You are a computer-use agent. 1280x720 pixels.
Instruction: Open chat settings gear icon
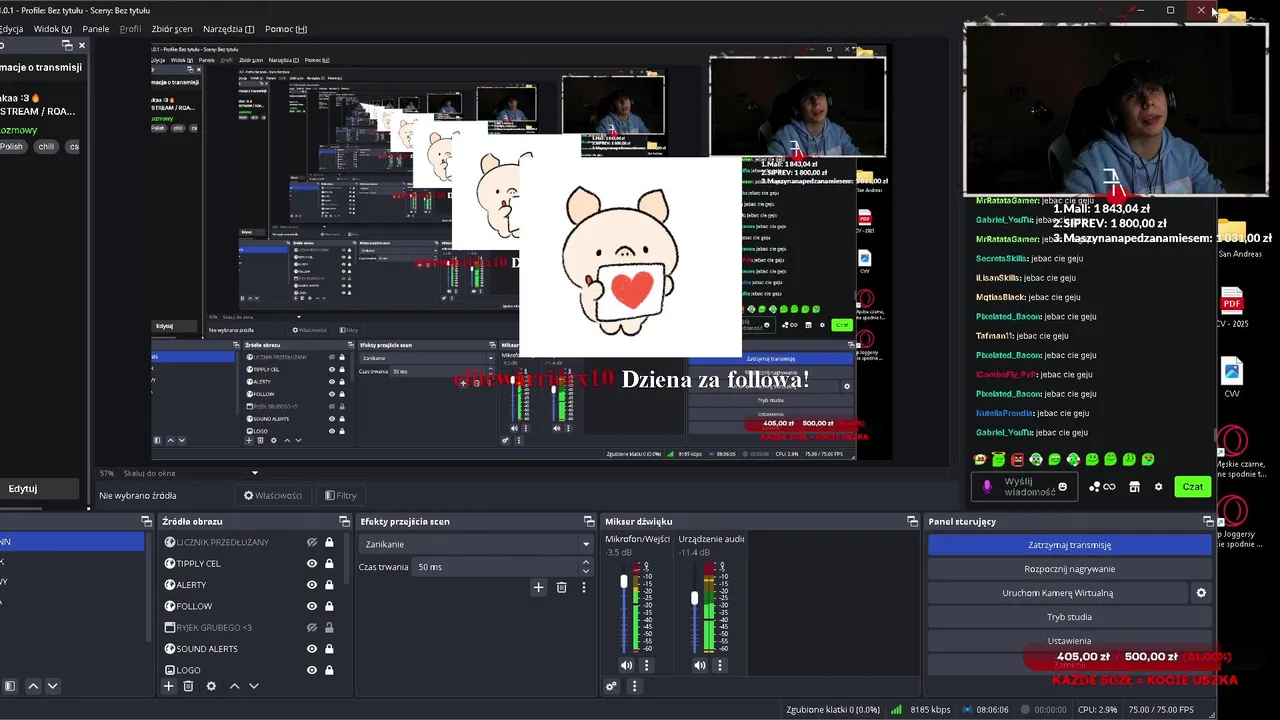pos(1159,487)
